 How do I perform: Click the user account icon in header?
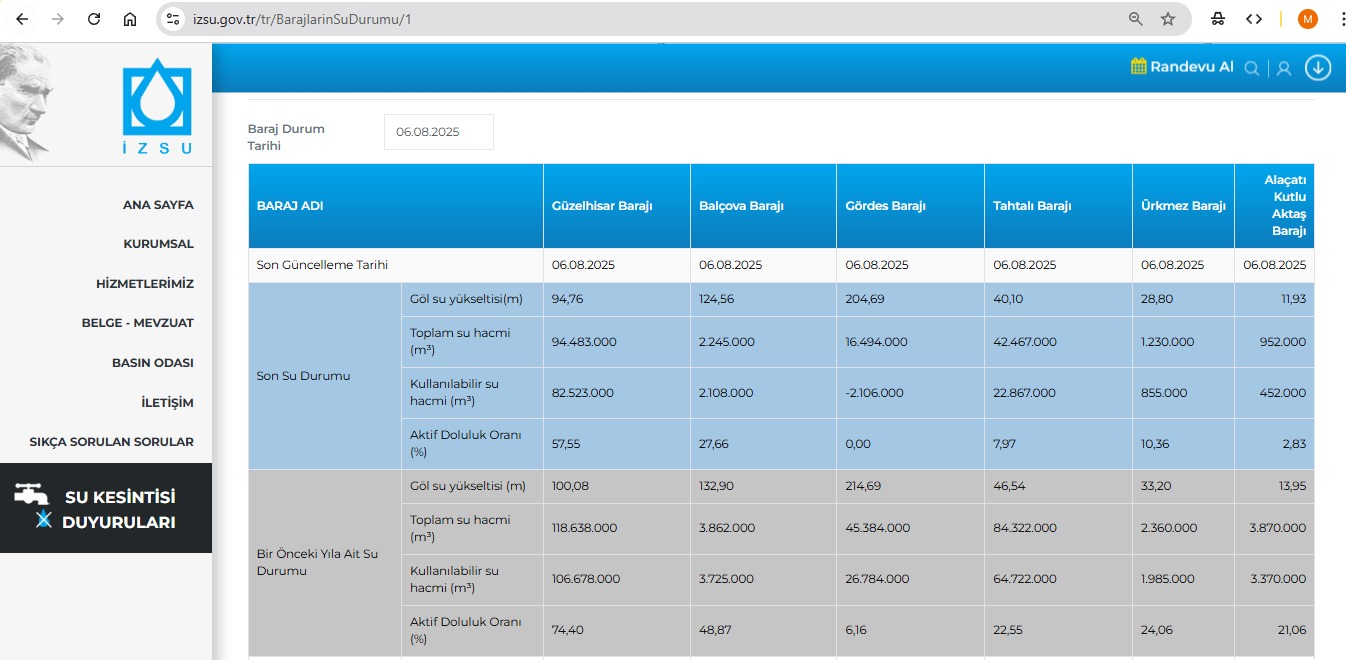tap(1284, 68)
